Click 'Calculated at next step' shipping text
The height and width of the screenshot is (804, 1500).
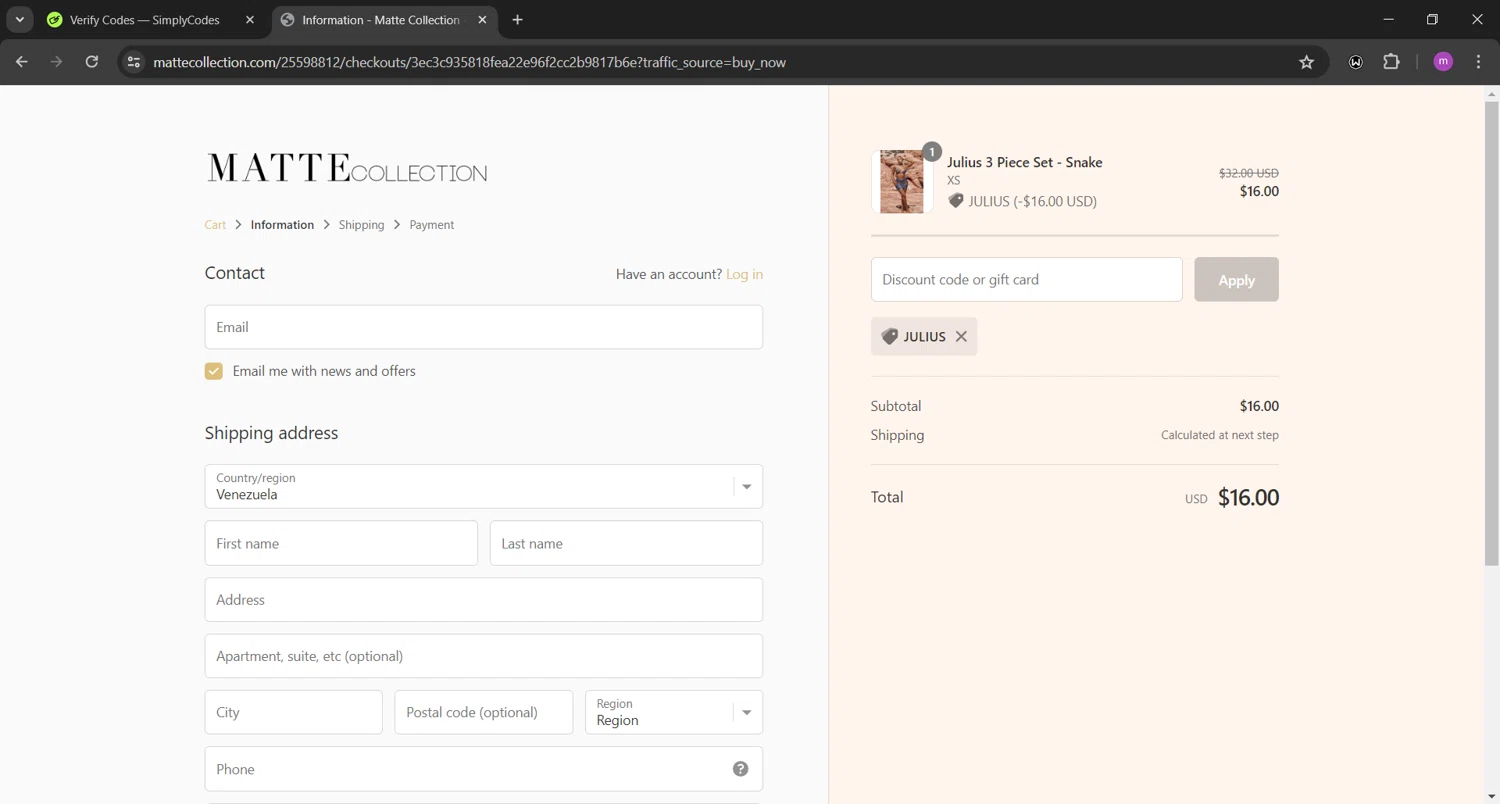pos(1220,435)
